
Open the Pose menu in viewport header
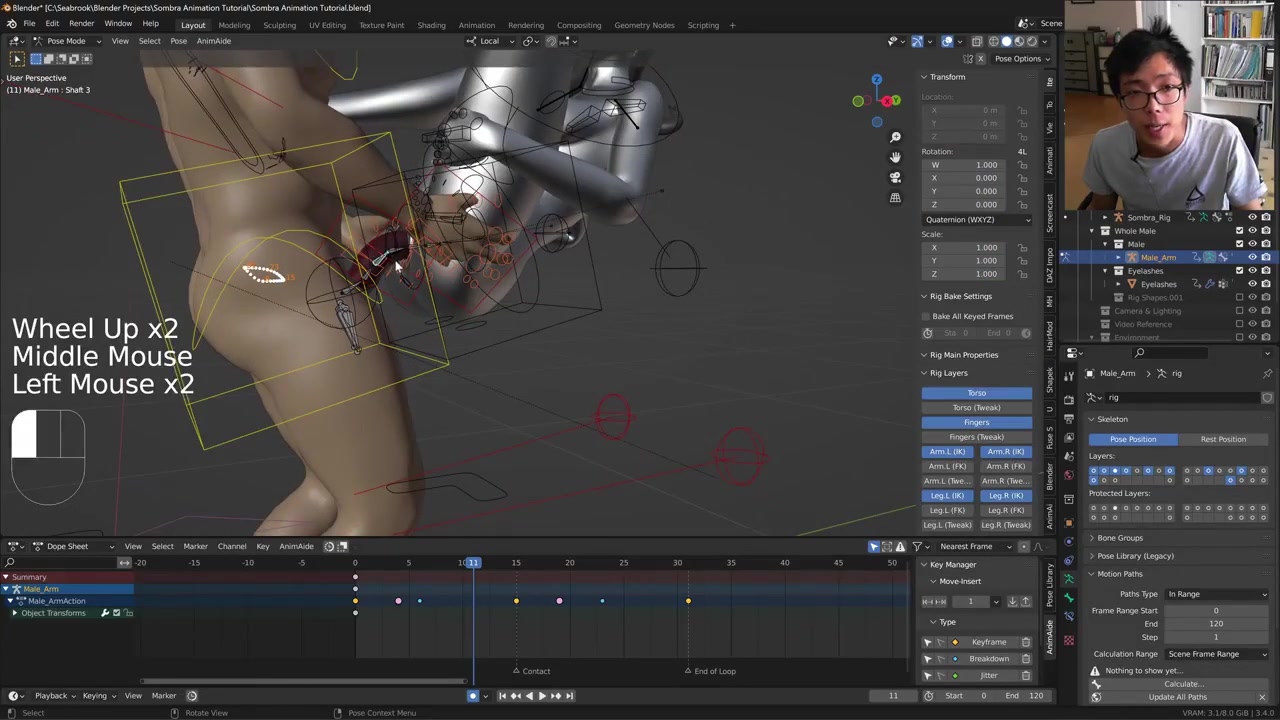tap(178, 41)
